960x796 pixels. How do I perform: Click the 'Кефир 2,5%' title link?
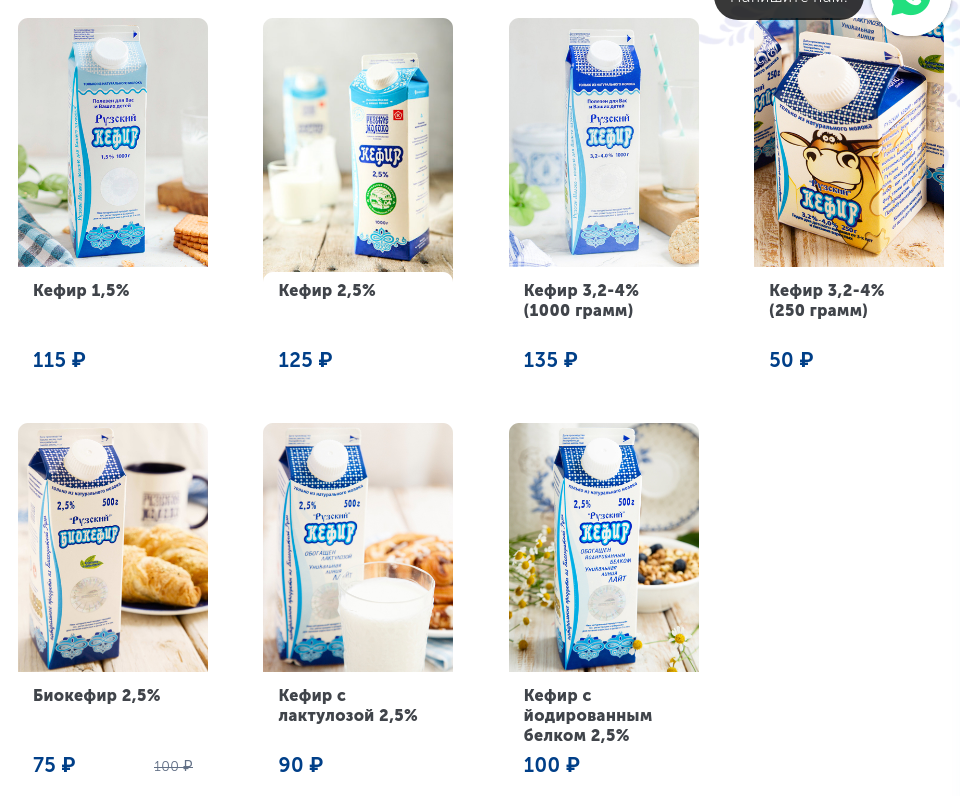pyautogui.click(x=326, y=290)
